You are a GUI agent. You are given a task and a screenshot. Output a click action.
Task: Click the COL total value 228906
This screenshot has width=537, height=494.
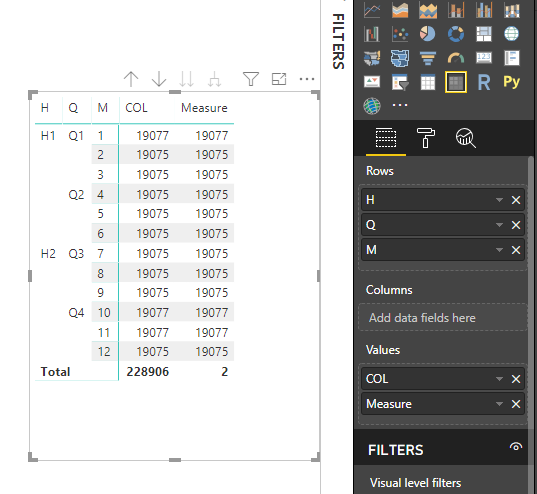[x=148, y=372]
